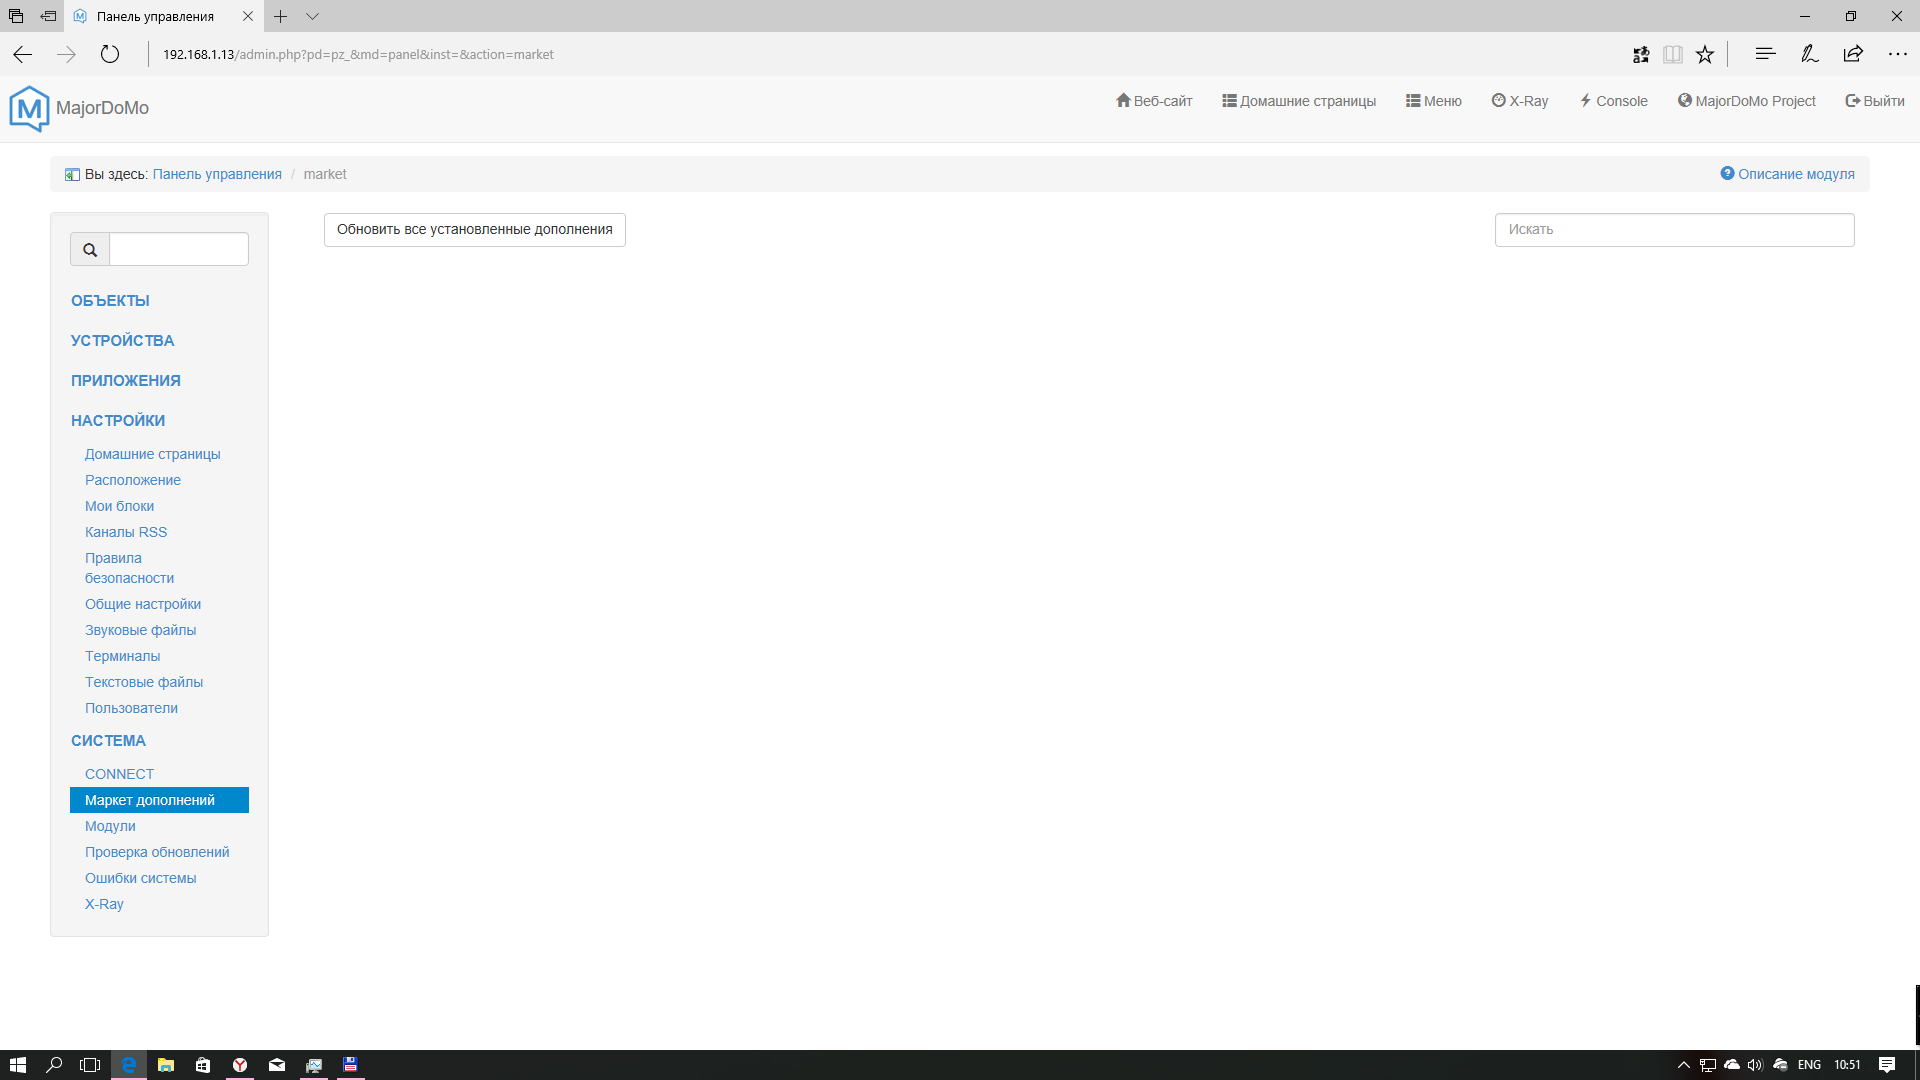Add page to favorites star icon
This screenshot has width=1920, height=1080.
point(1705,54)
